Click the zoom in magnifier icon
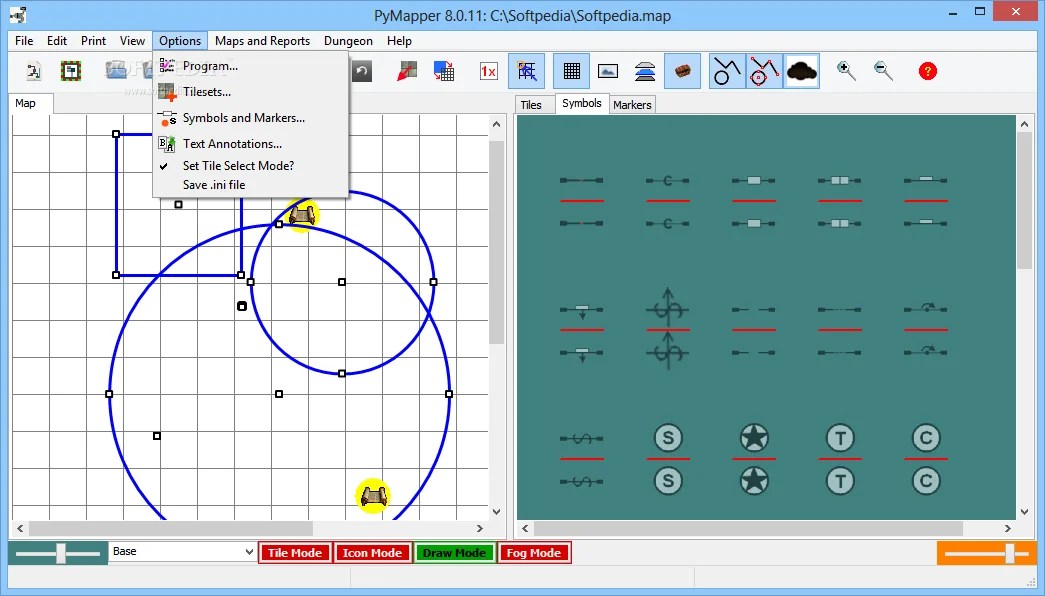Screen dimensions: 1045x596 [x=846, y=71]
